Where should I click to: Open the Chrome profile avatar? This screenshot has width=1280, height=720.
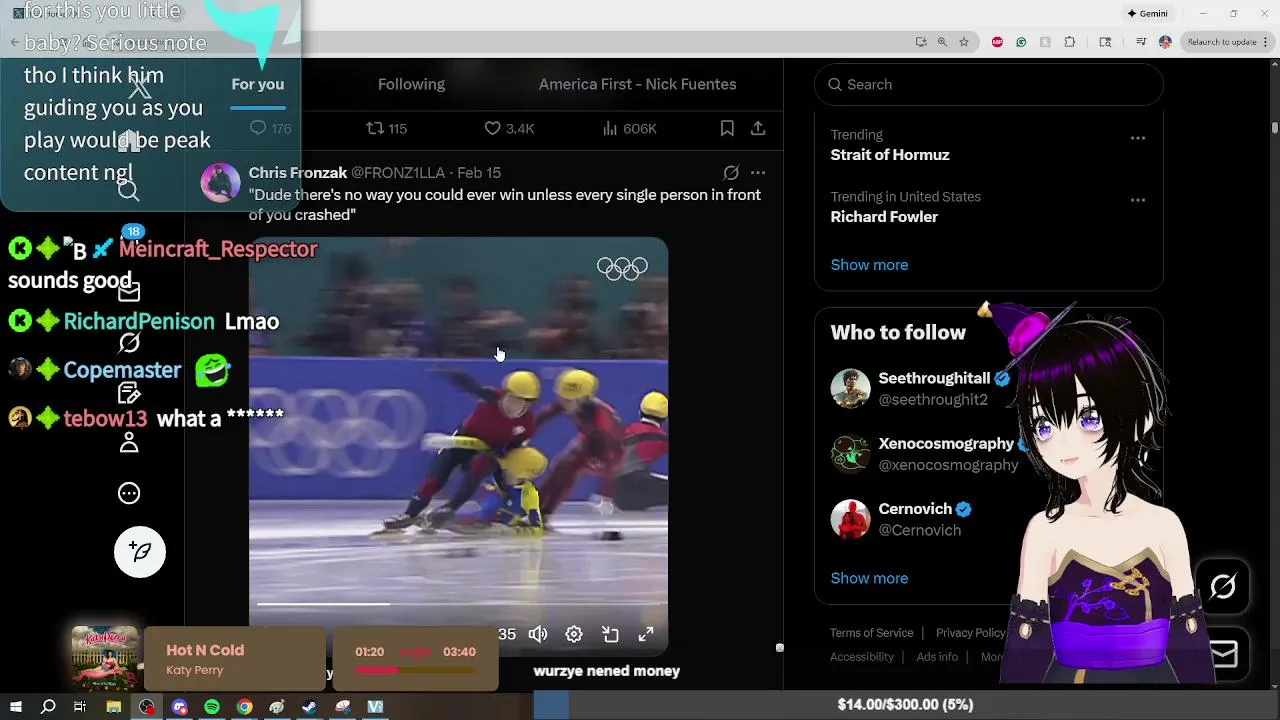pos(1165,42)
